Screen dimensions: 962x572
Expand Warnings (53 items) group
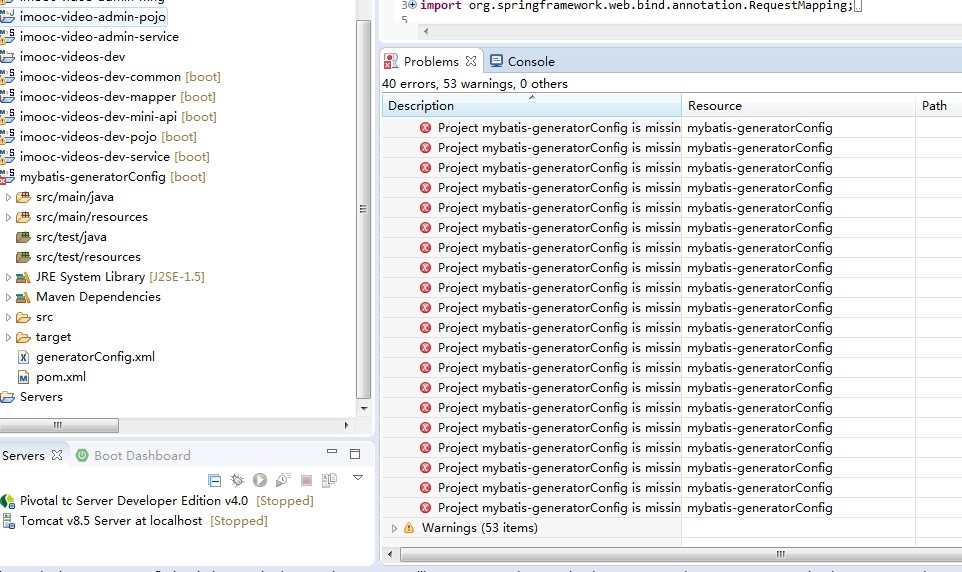pos(394,528)
